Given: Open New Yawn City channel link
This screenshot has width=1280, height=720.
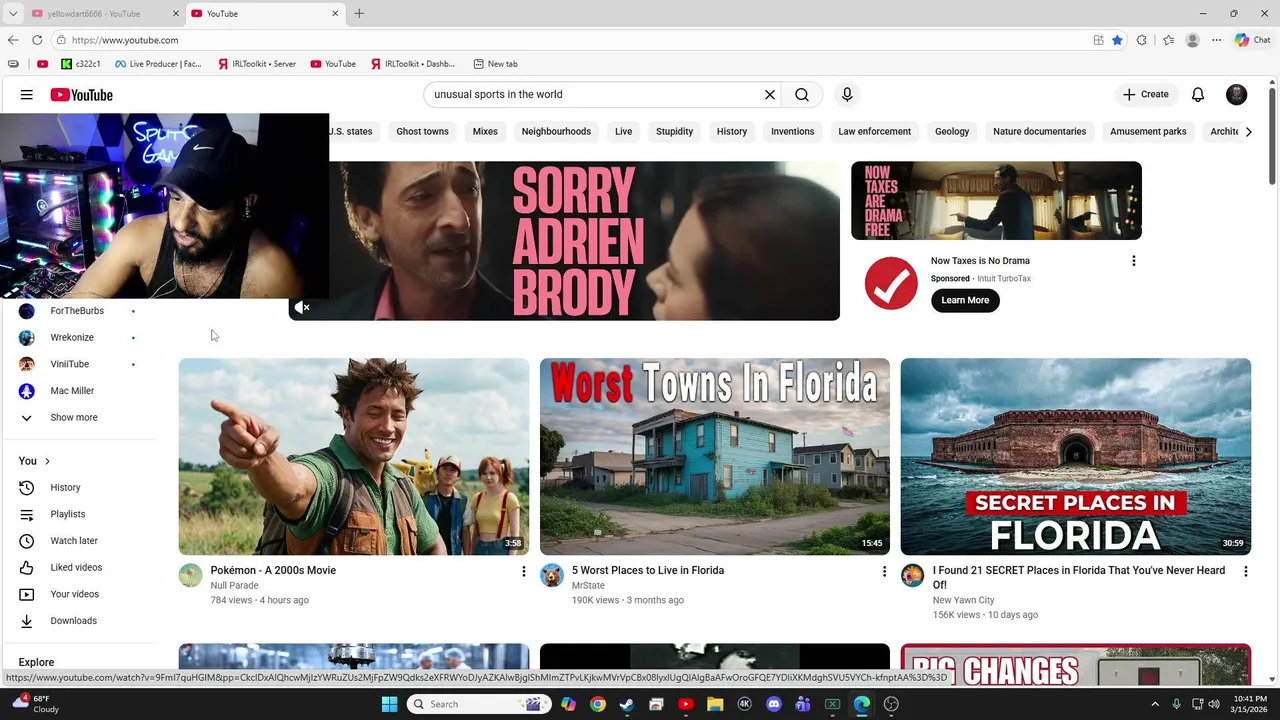Looking at the screenshot, I should (964, 601).
